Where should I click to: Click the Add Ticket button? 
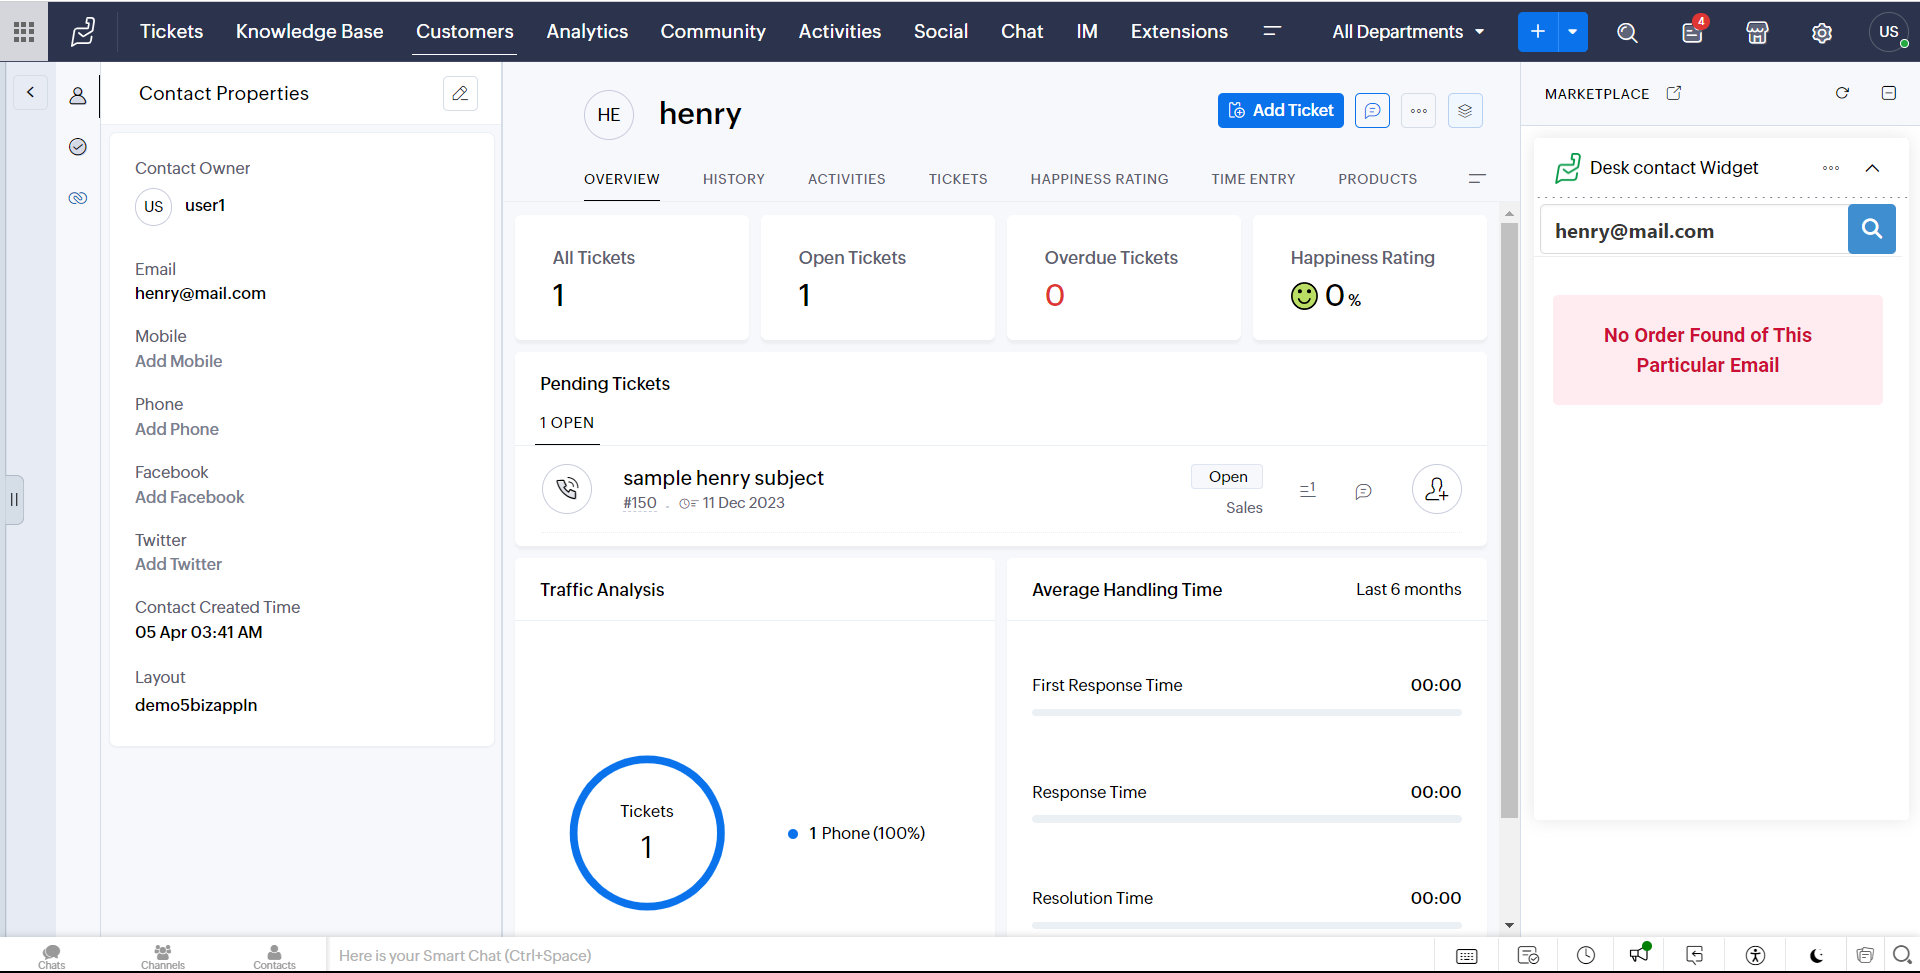coord(1280,110)
